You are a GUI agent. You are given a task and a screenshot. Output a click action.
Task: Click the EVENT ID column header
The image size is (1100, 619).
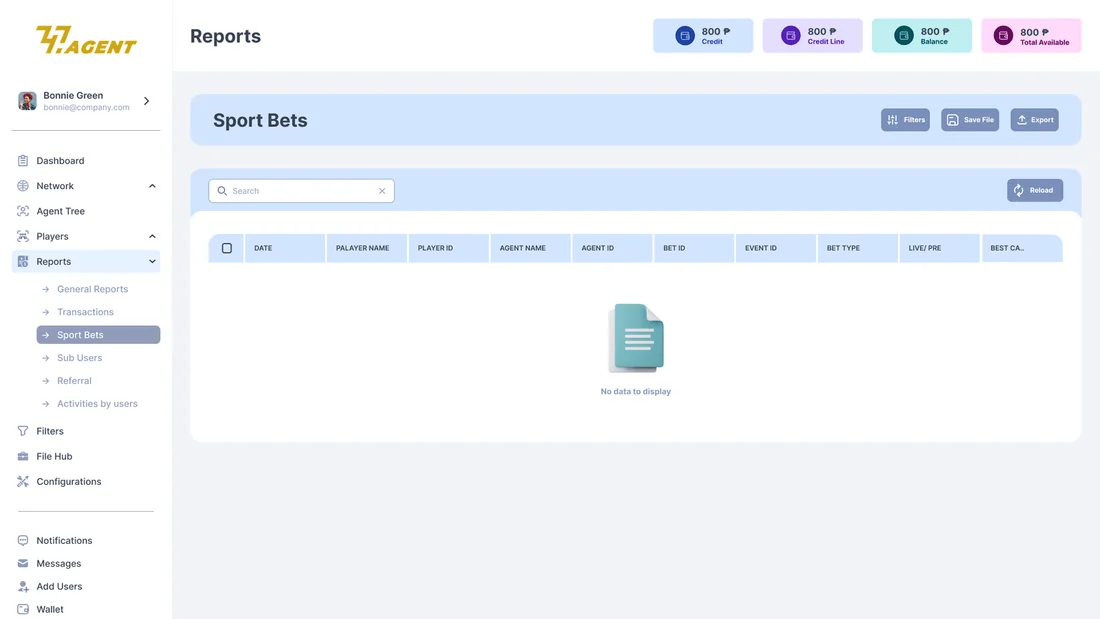pos(776,248)
